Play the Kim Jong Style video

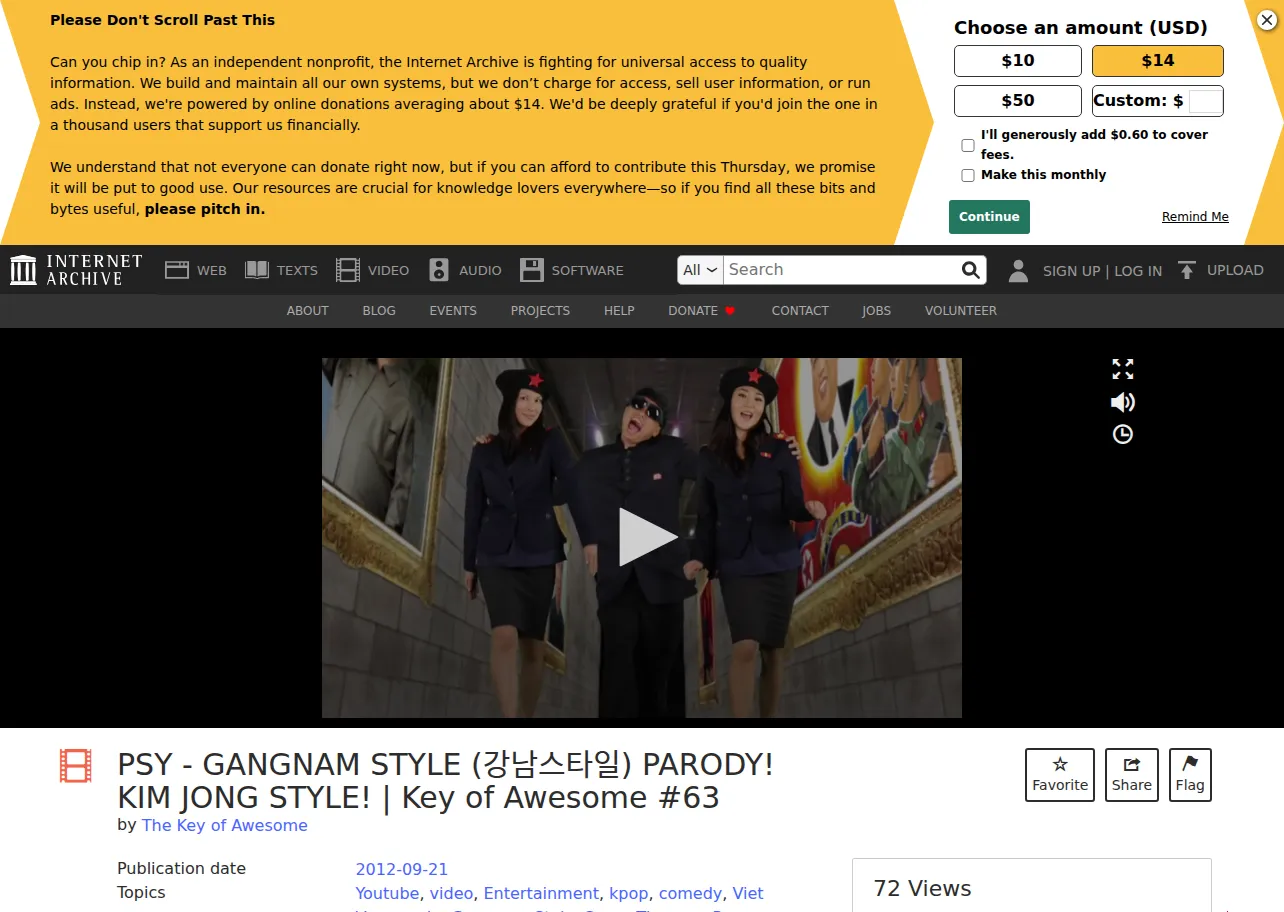(x=646, y=537)
